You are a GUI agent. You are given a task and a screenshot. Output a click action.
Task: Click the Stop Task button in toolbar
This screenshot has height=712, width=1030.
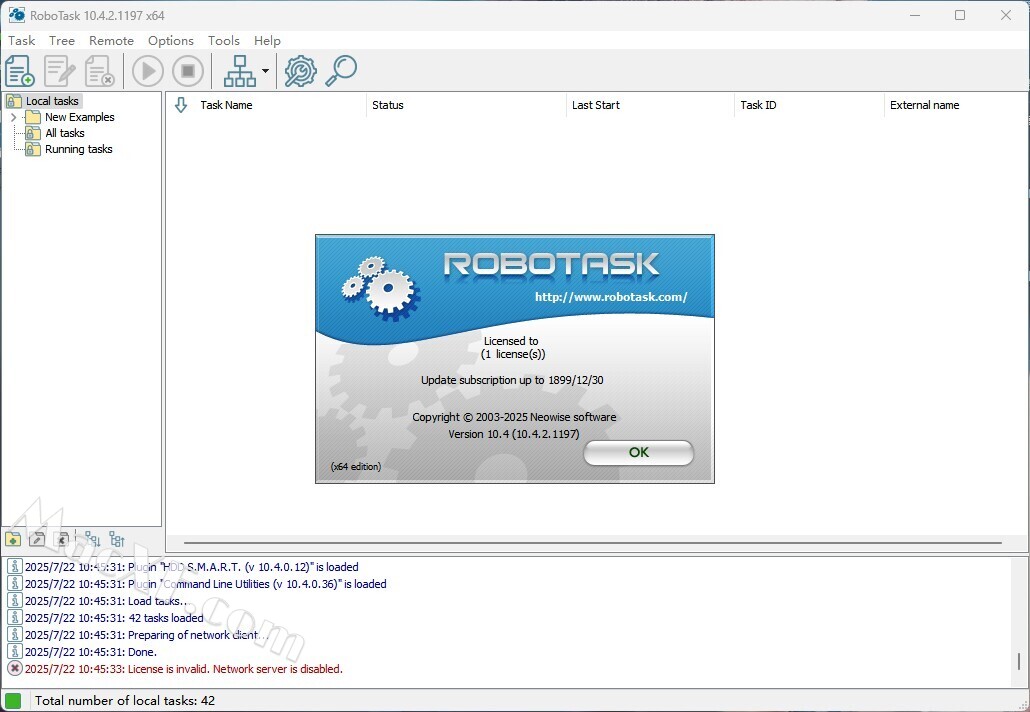[188, 71]
